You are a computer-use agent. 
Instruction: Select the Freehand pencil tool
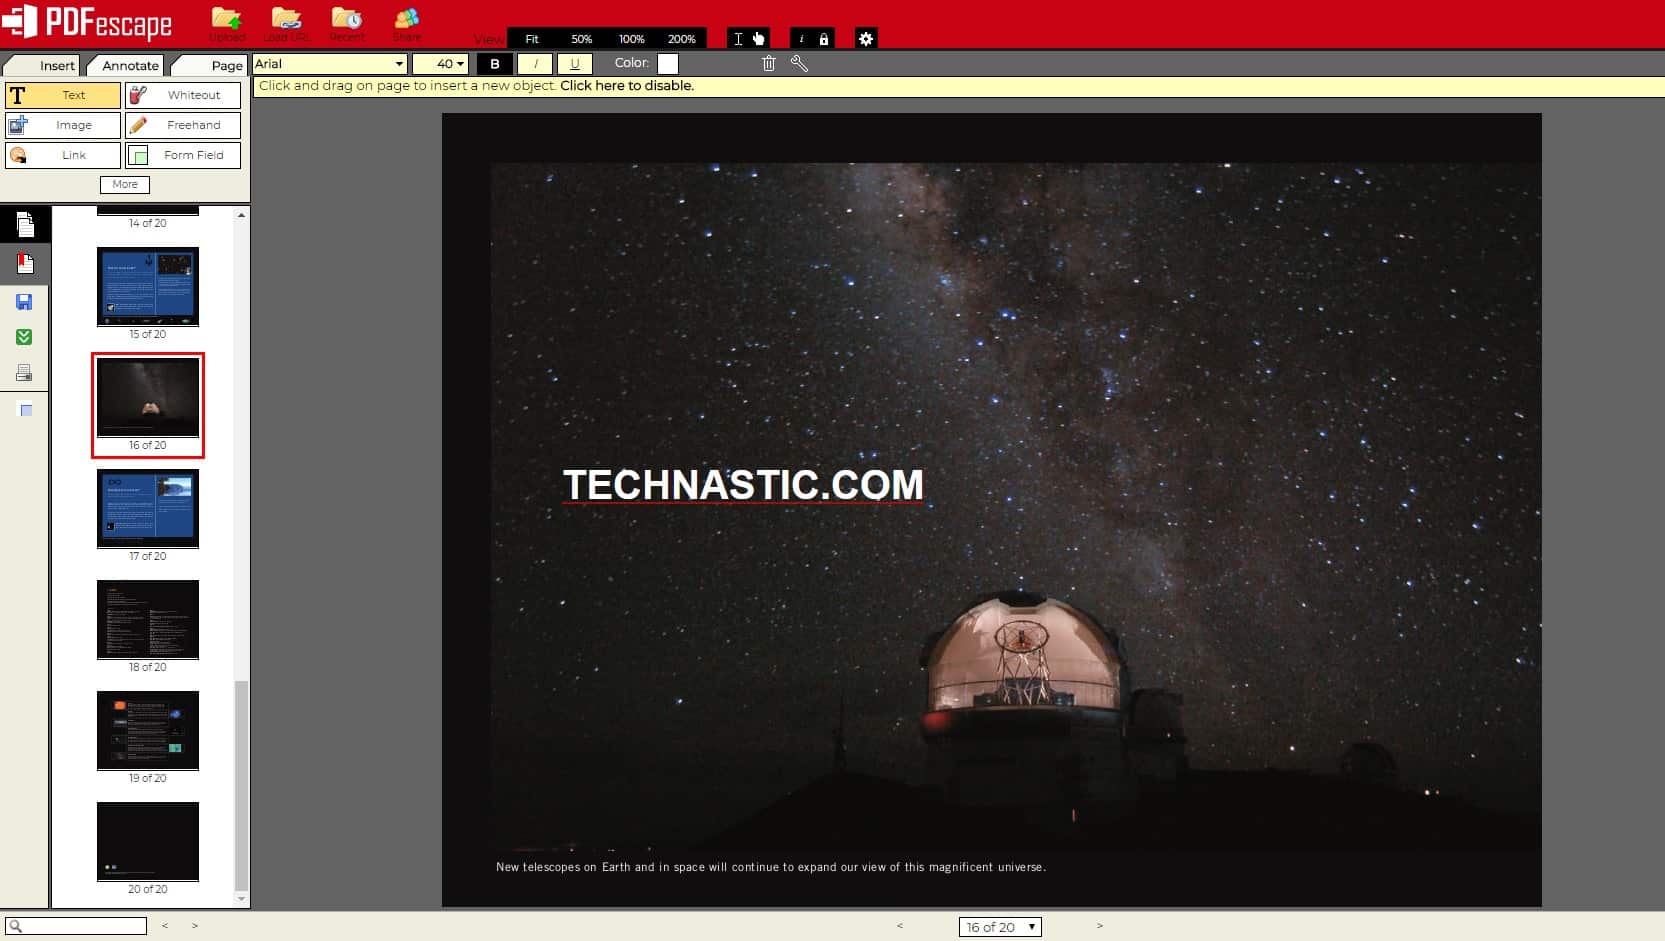[183, 125]
